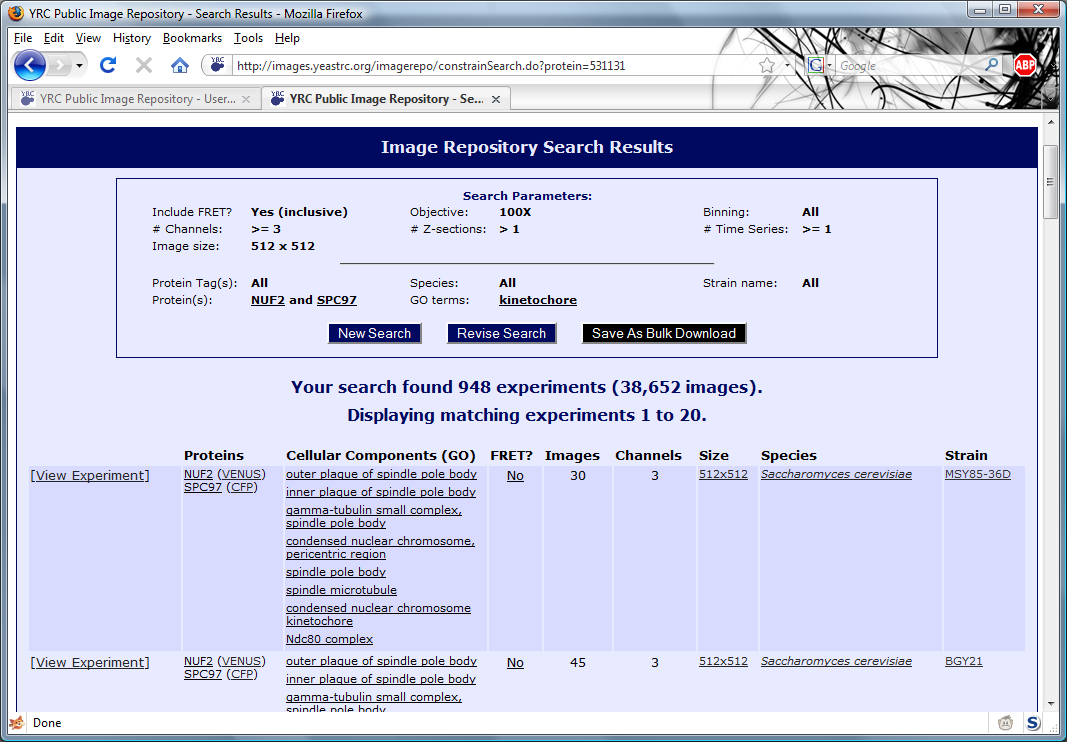
Task: Follow the MSY85-36D strain link
Action: coord(977,475)
